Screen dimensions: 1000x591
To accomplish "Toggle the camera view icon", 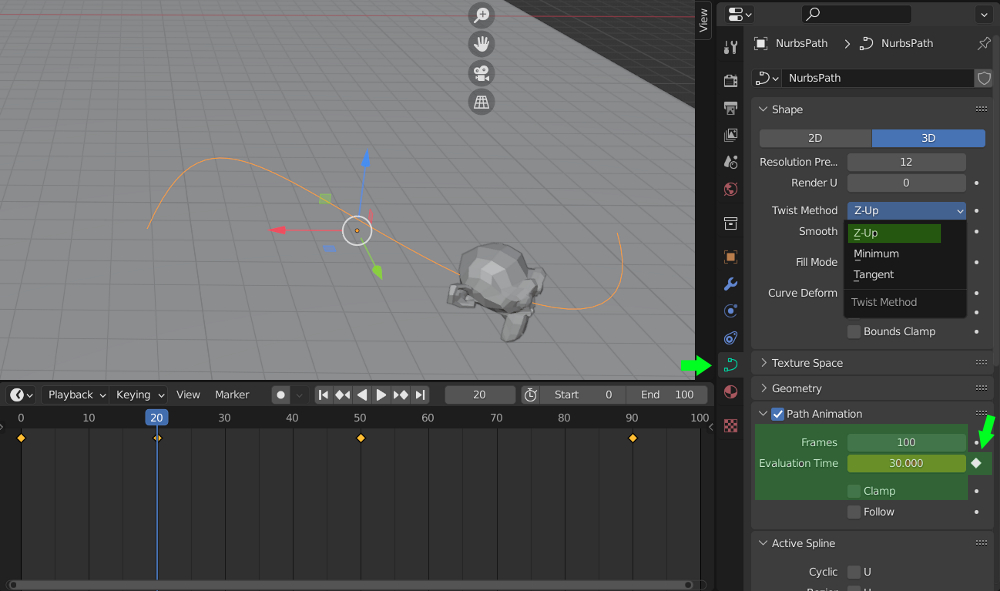I will coord(482,73).
